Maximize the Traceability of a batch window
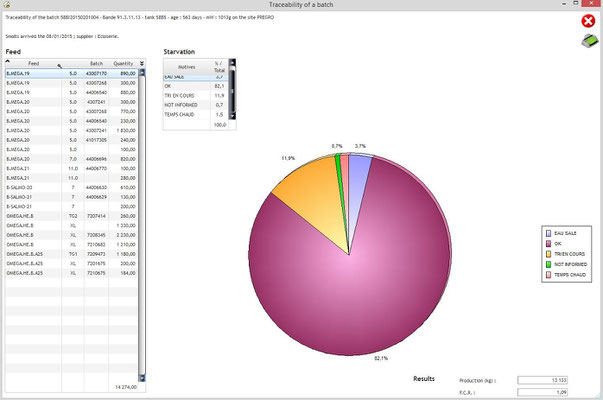The height and width of the screenshot is (400, 603). pos(576,3)
